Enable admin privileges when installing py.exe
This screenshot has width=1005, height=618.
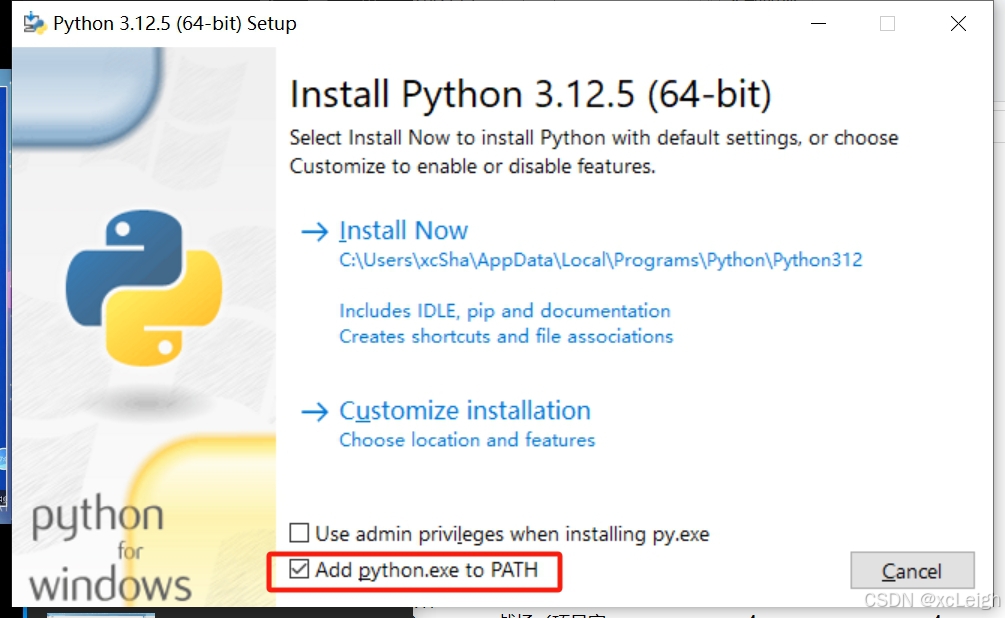(x=299, y=533)
